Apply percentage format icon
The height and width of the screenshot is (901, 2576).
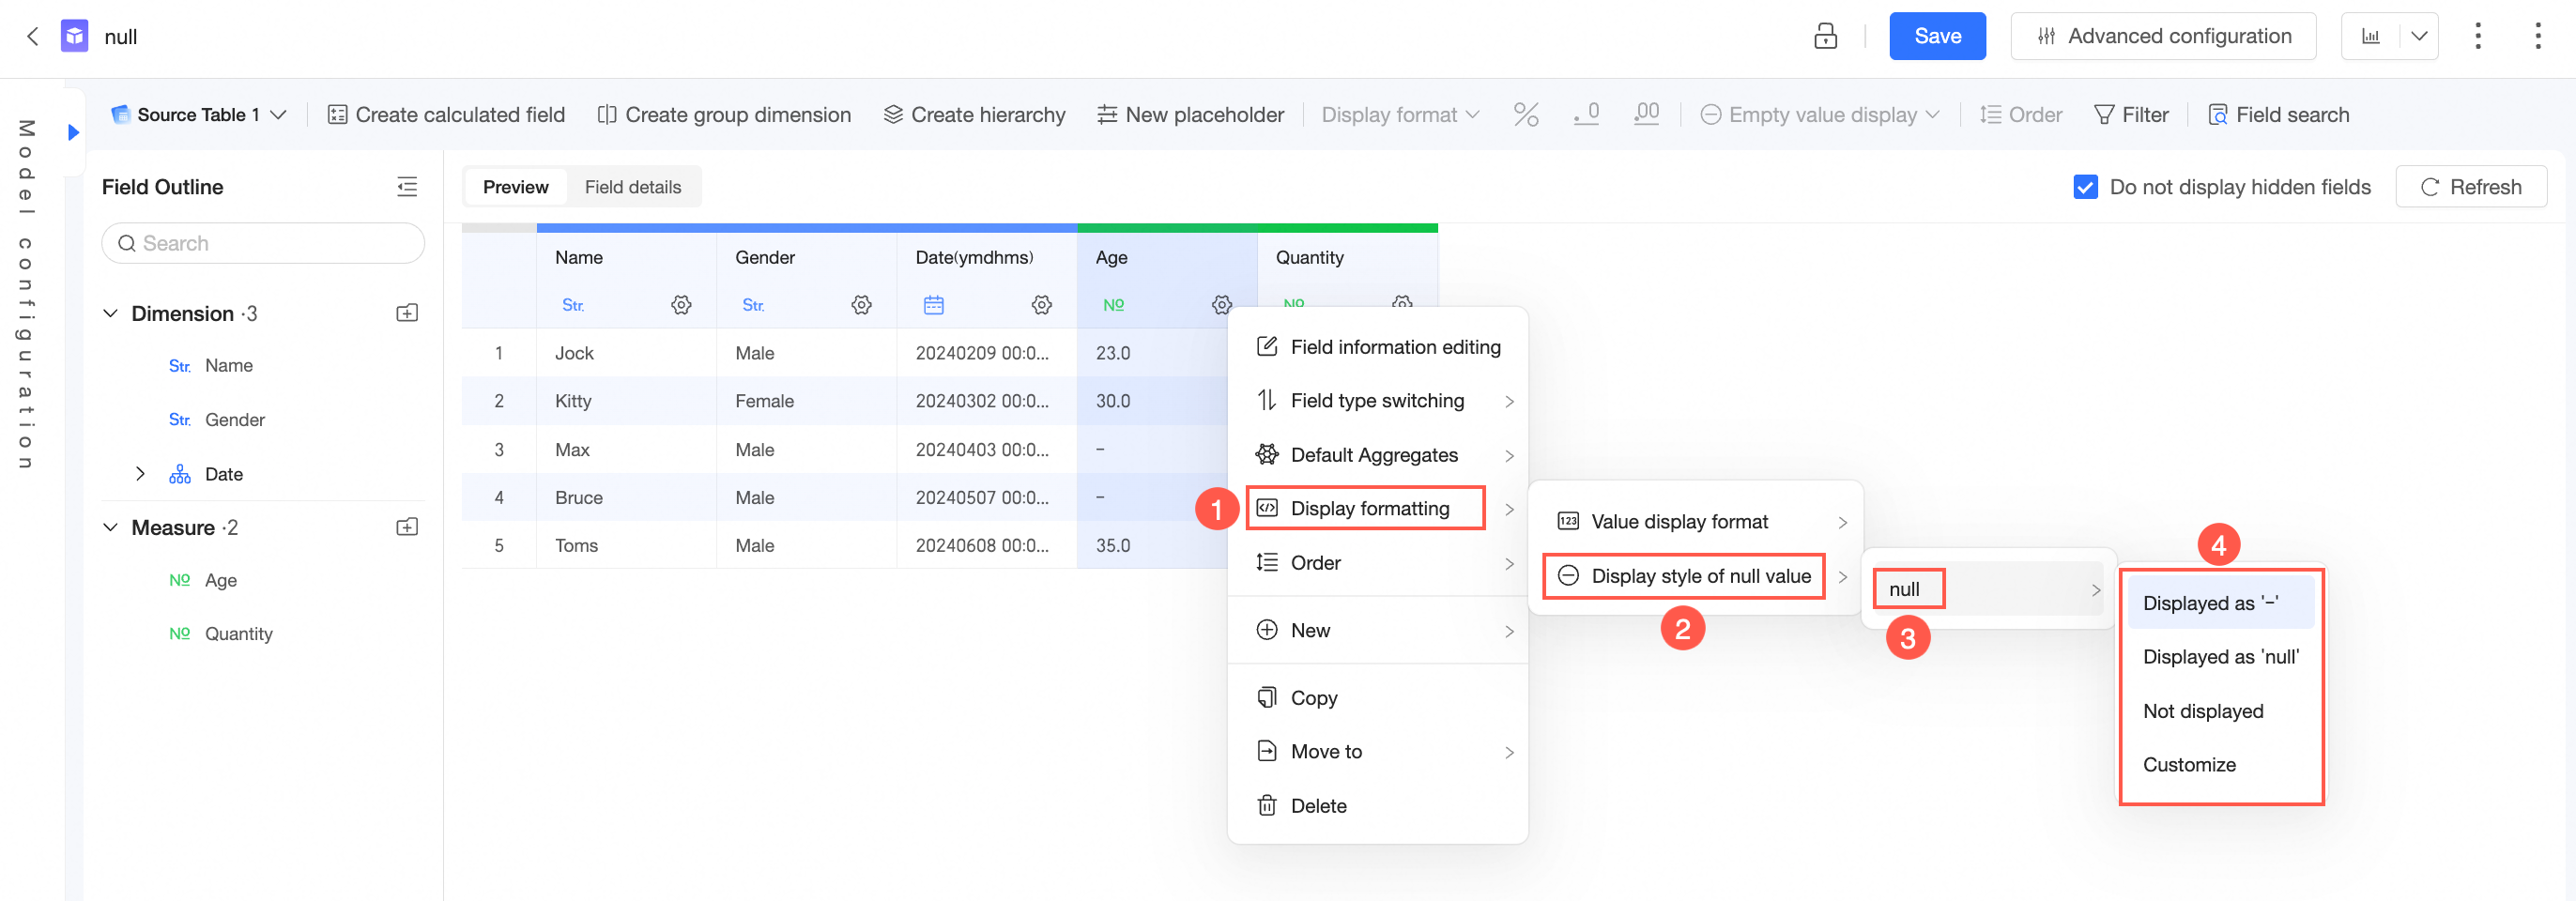(1525, 115)
